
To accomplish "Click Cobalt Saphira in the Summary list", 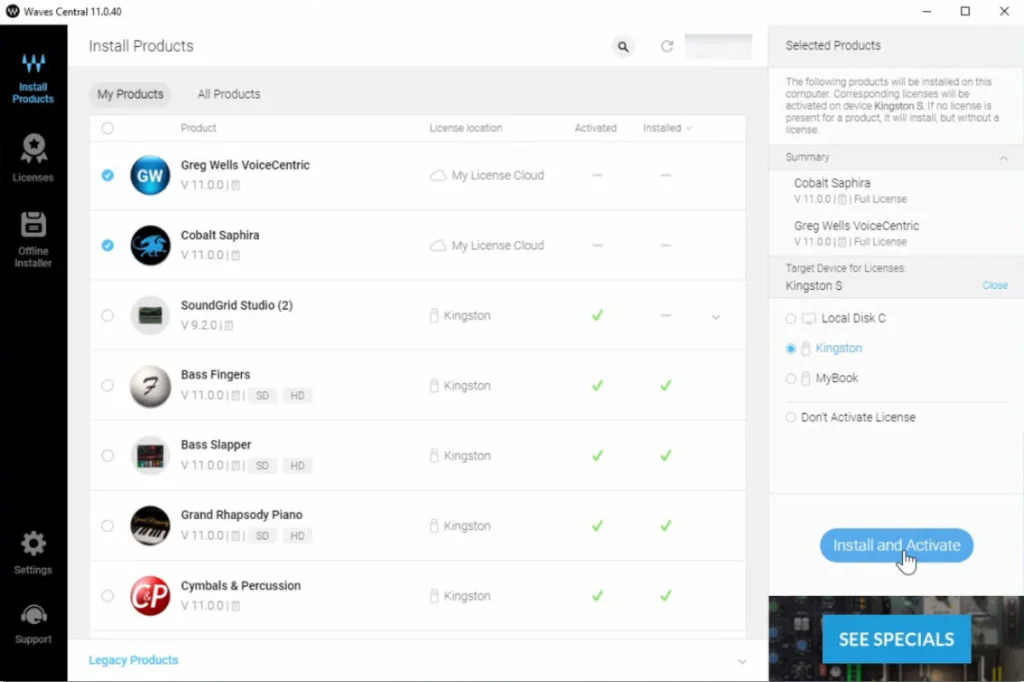I will [832, 183].
